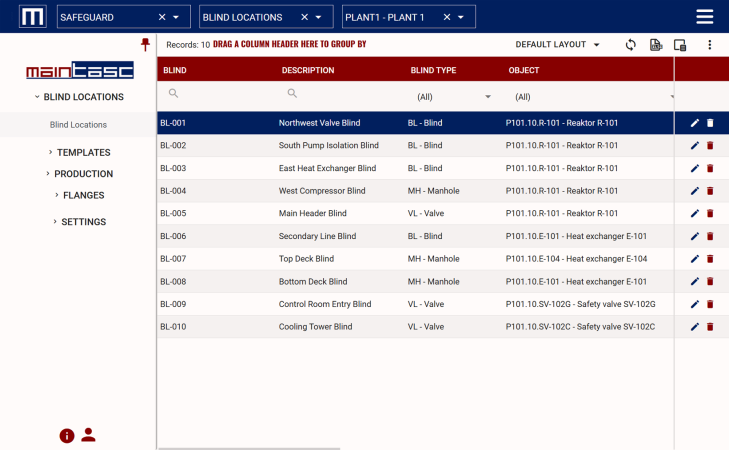
Task: Click the info icon at bottom left
Action: pyautogui.click(x=67, y=435)
